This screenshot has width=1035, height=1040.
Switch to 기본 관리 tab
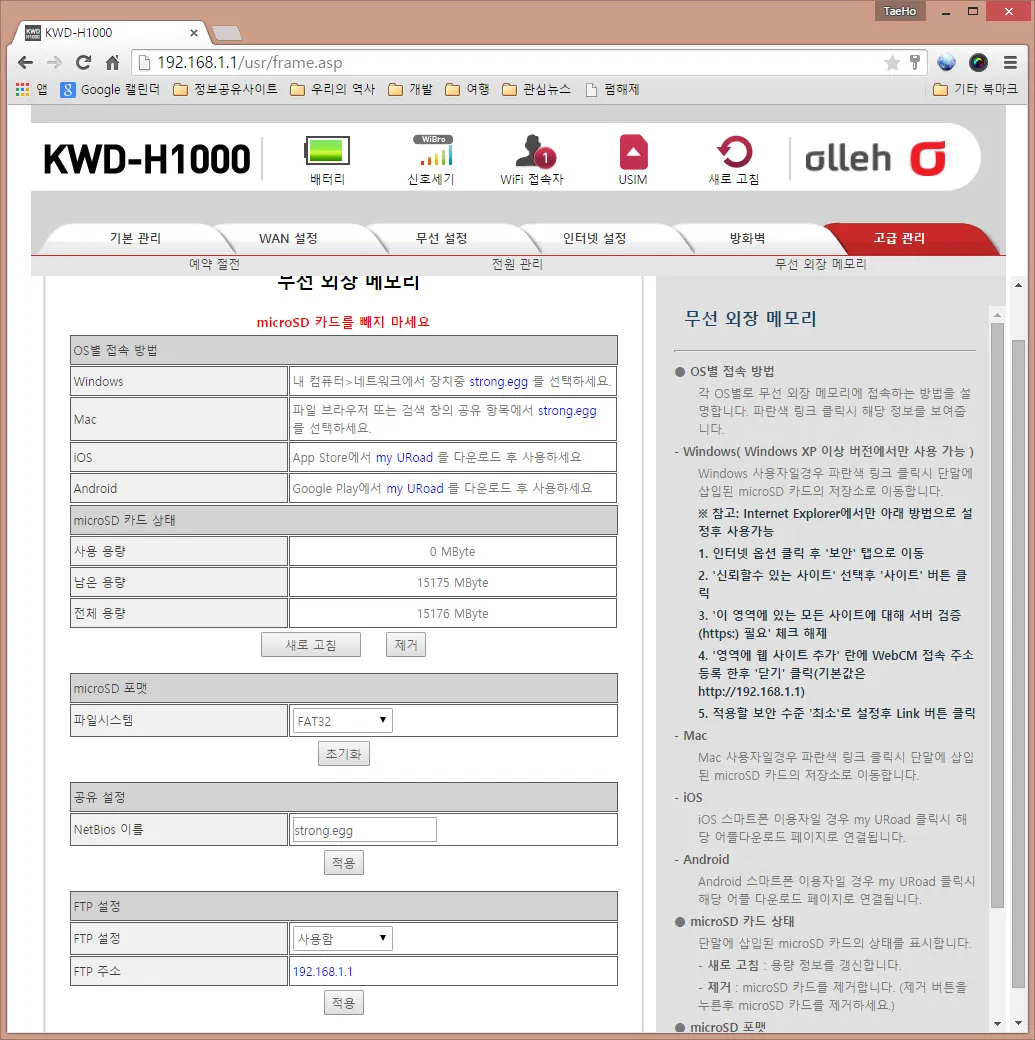[x=135, y=238]
